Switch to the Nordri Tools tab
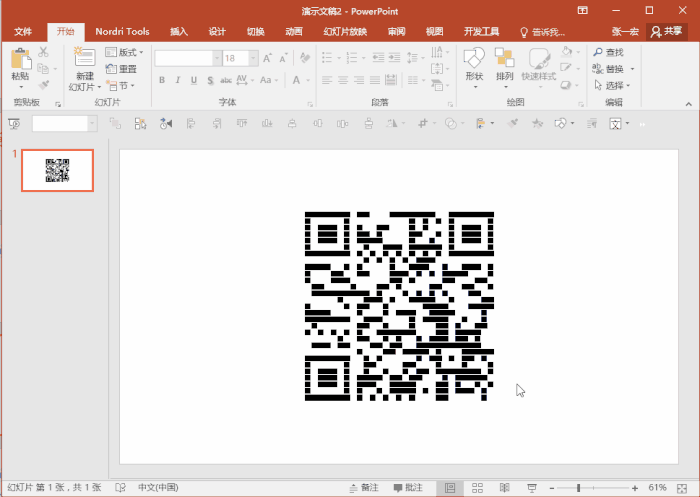This screenshot has width=700, height=497. [x=122, y=31]
